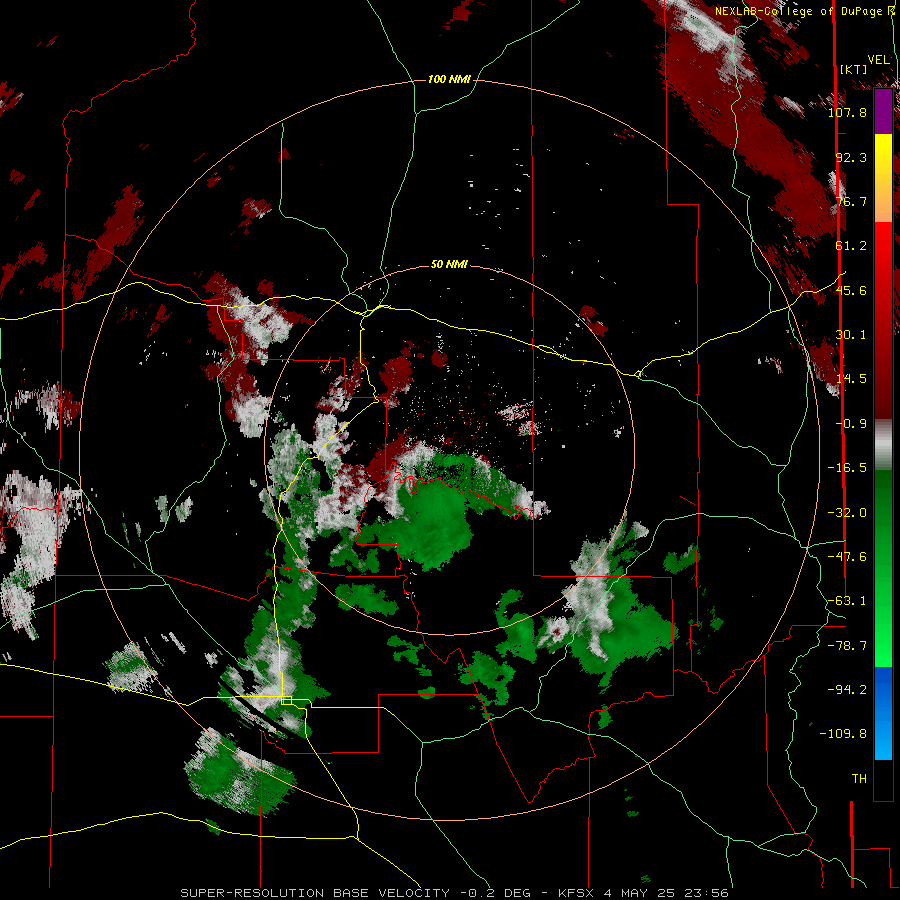Click the [KT] units label
The height and width of the screenshot is (900, 900).
click(x=853, y=69)
